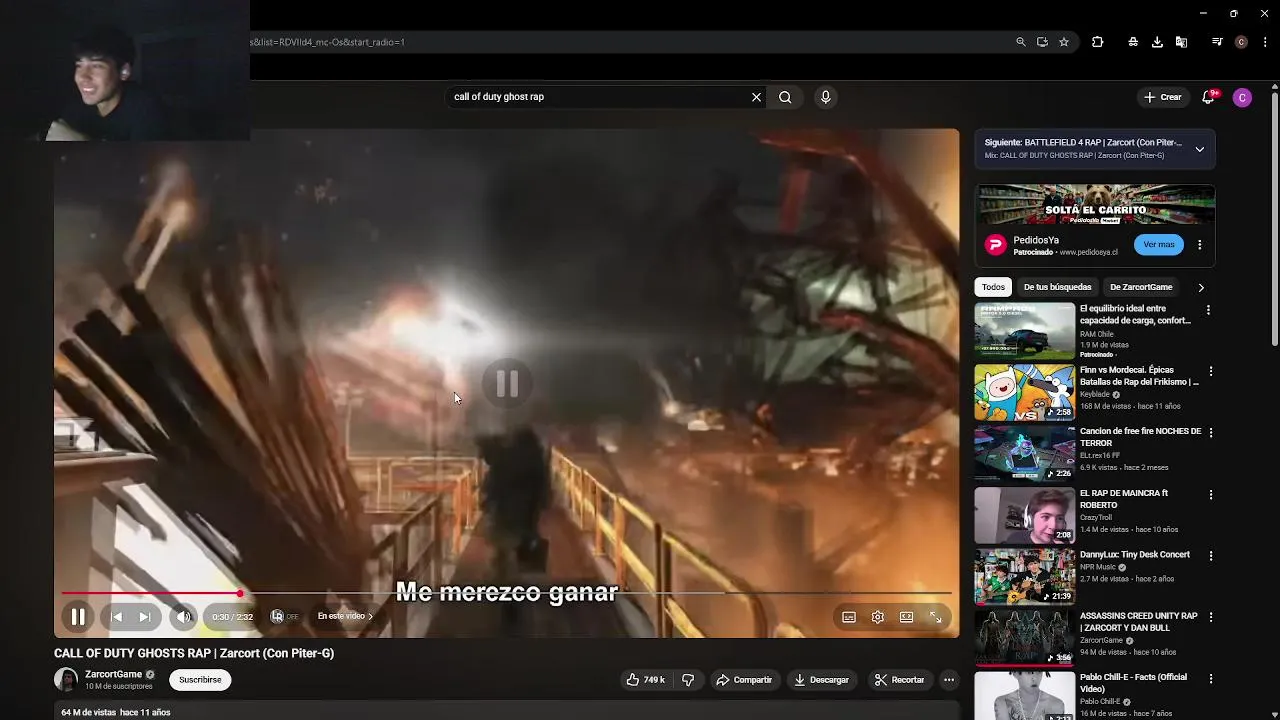The height and width of the screenshot is (720, 1280).
Task: Open options for the RAM Chile sponsored video
Action: [1208, 310]
